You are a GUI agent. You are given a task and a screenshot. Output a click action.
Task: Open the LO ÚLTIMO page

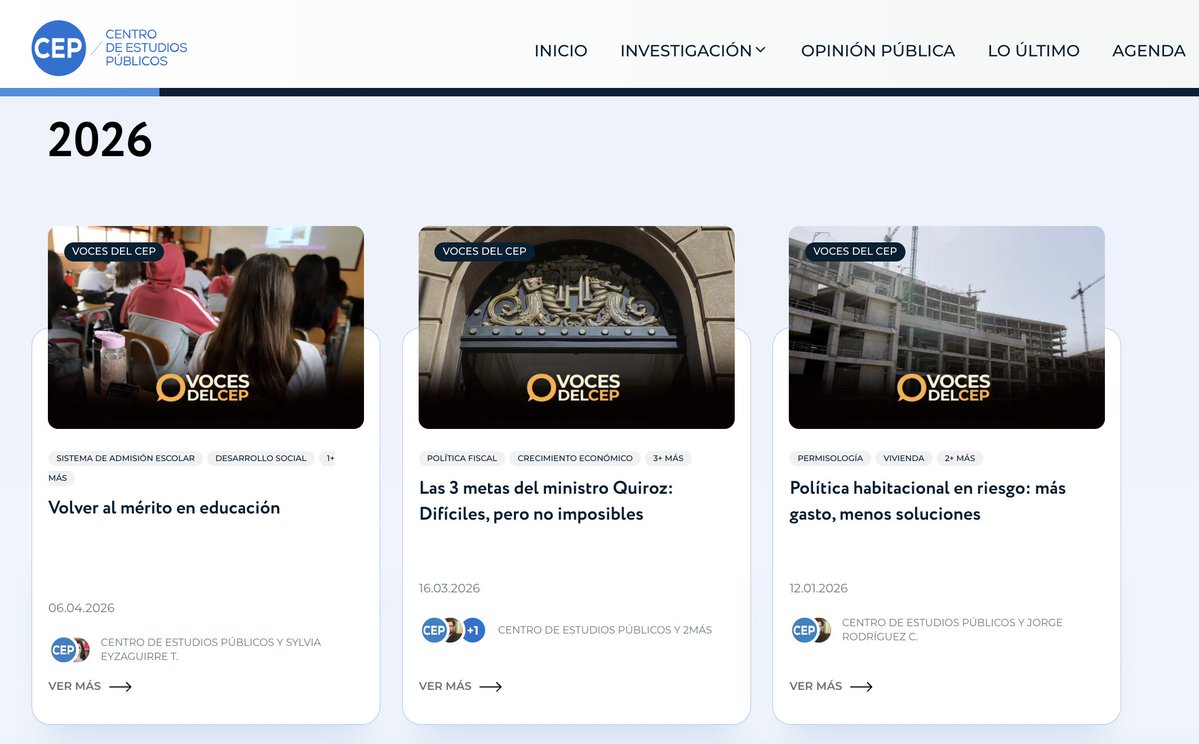point(1033,50)
